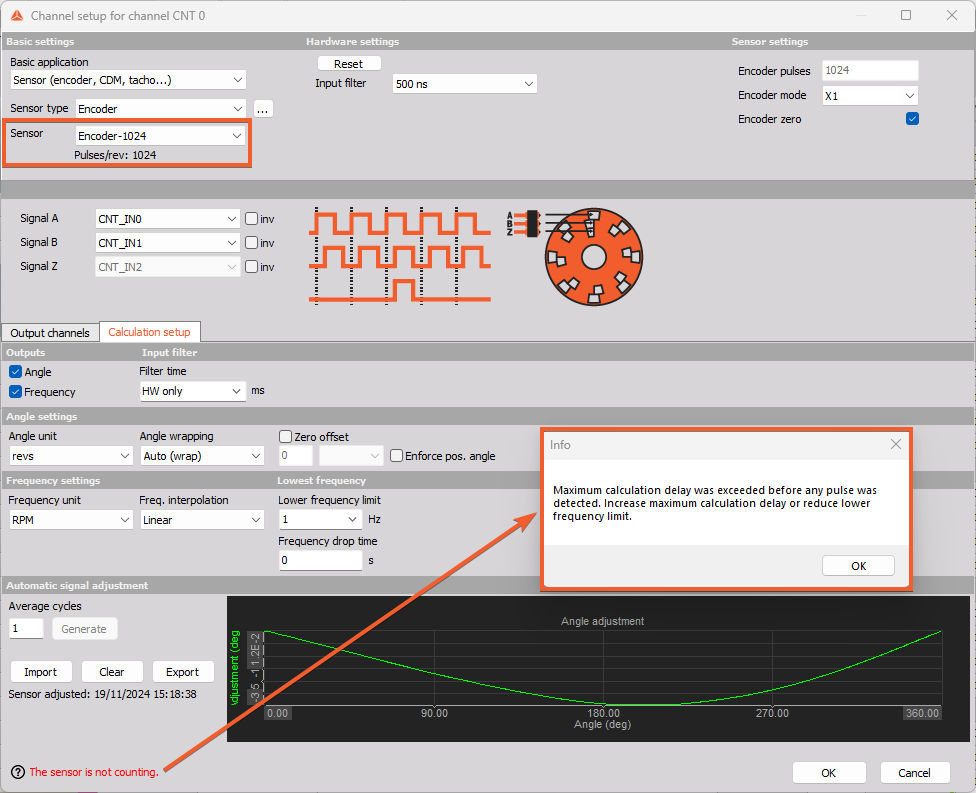Maximize the Channel setup window
The height and width of the screenshot is (793, 976).
click(906, 15)
